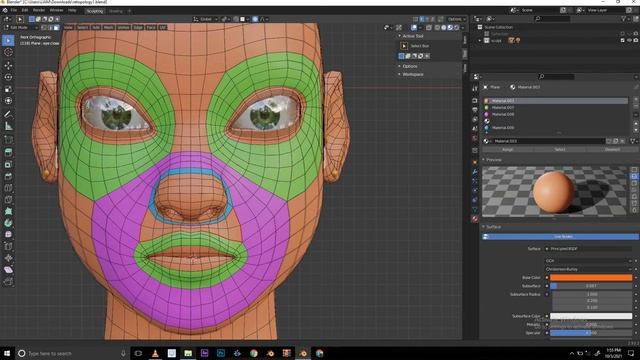Open the Material properties tab
This screenshot has height=360, width=640.
(475, 219)
